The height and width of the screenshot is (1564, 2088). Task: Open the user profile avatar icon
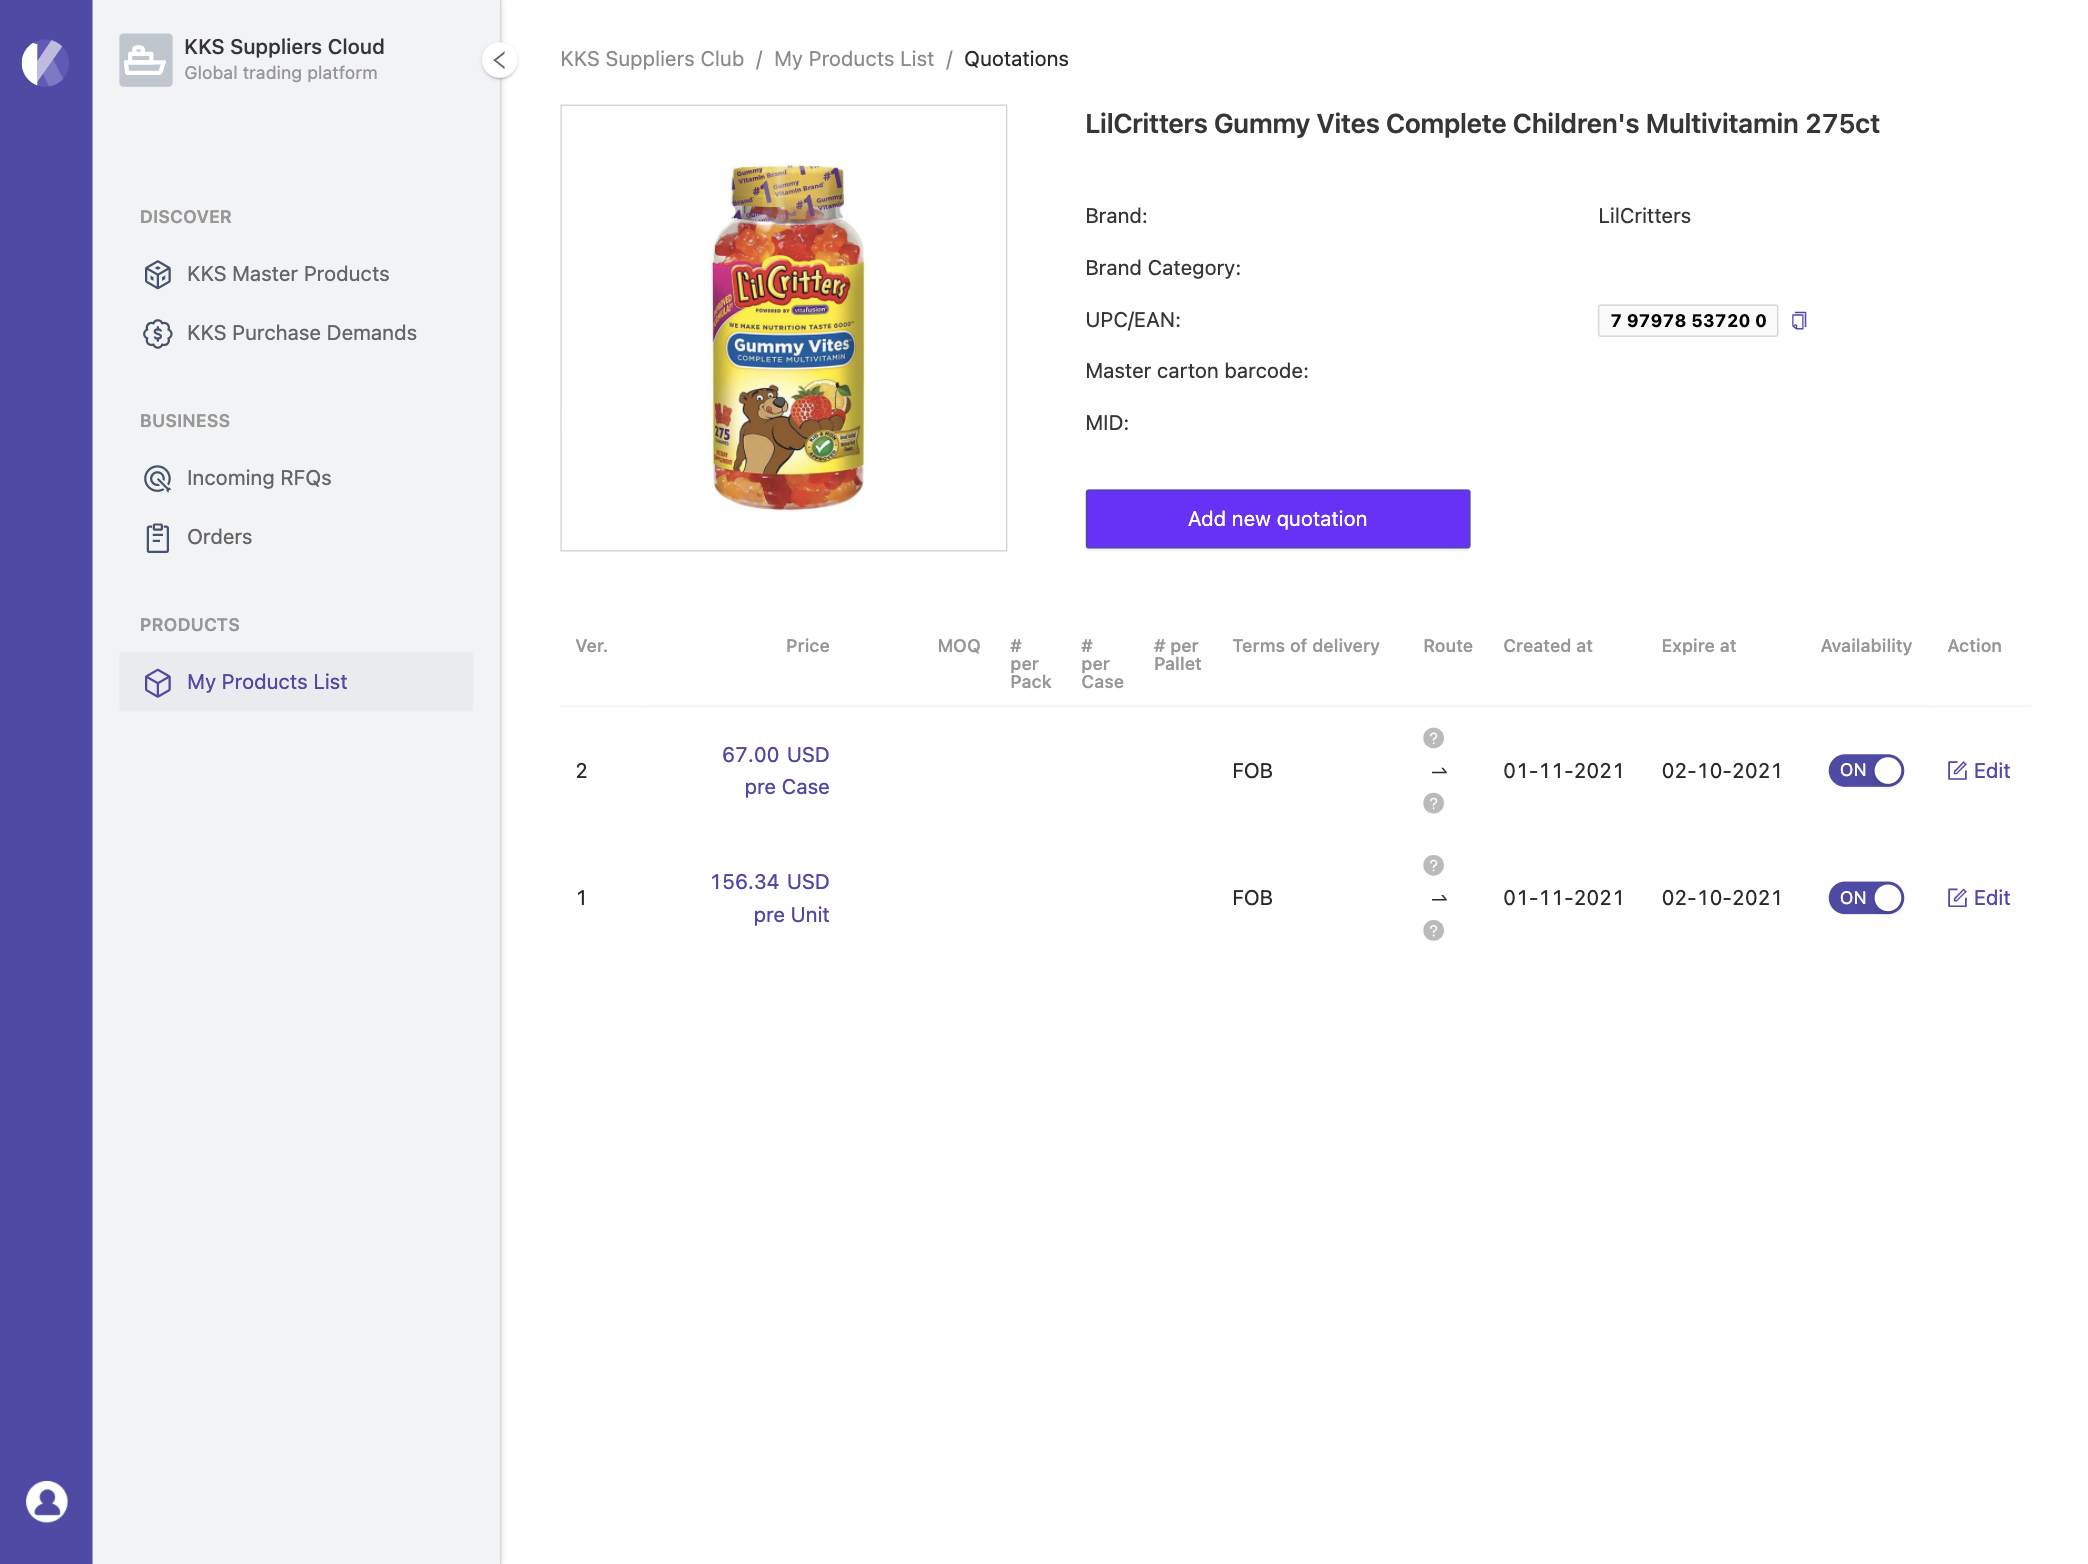pyautogui.click(x=46, y=1501)
